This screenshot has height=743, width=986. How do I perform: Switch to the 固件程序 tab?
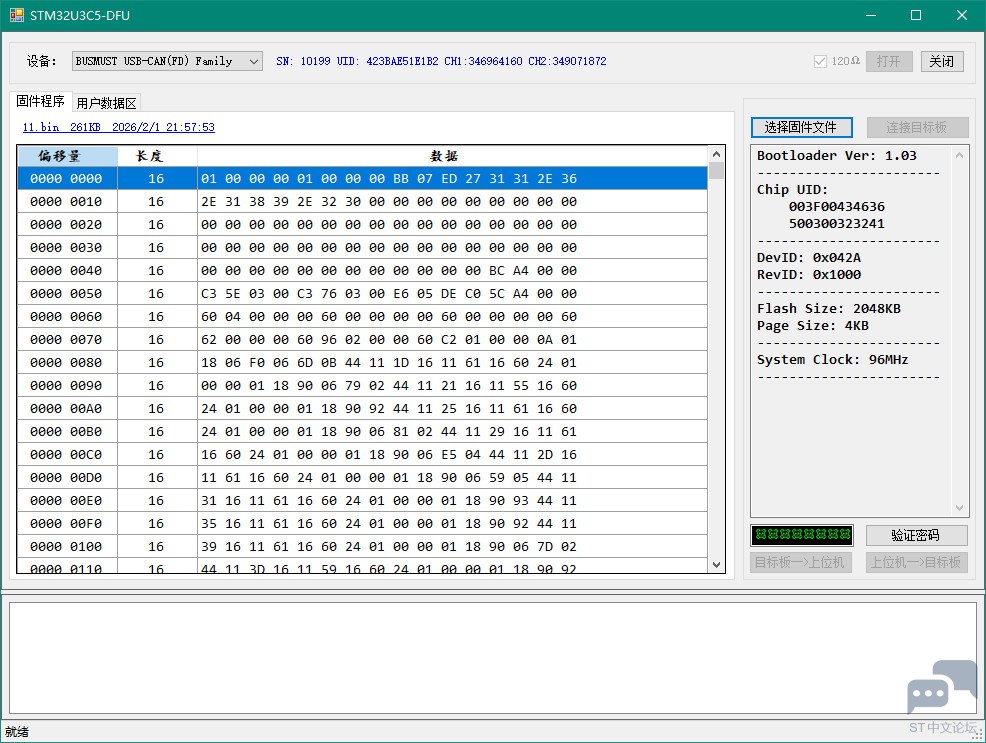41,101
